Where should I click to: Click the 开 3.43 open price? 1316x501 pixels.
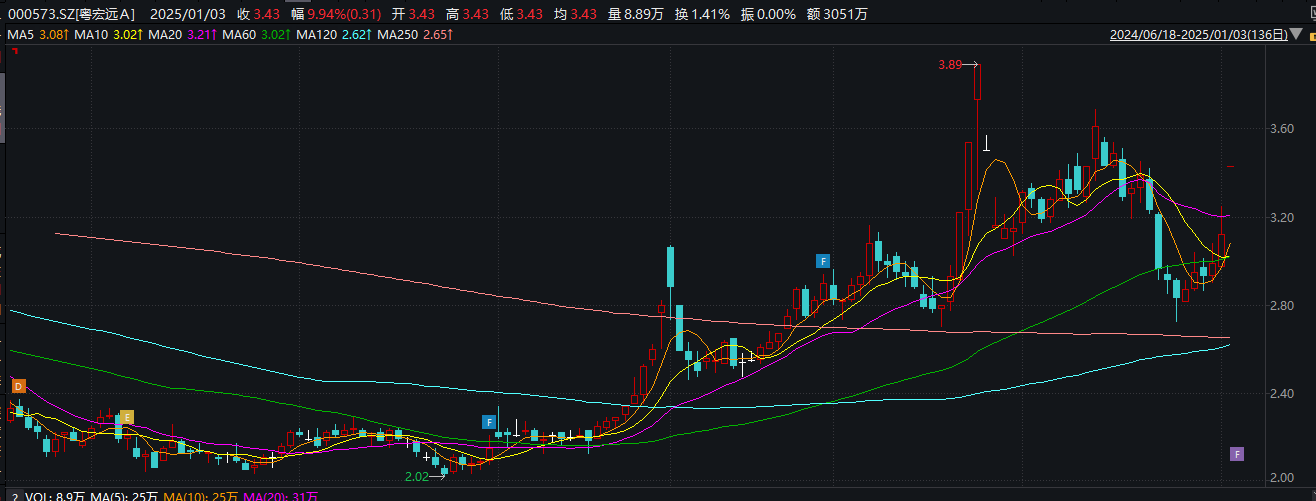[413, 15]
